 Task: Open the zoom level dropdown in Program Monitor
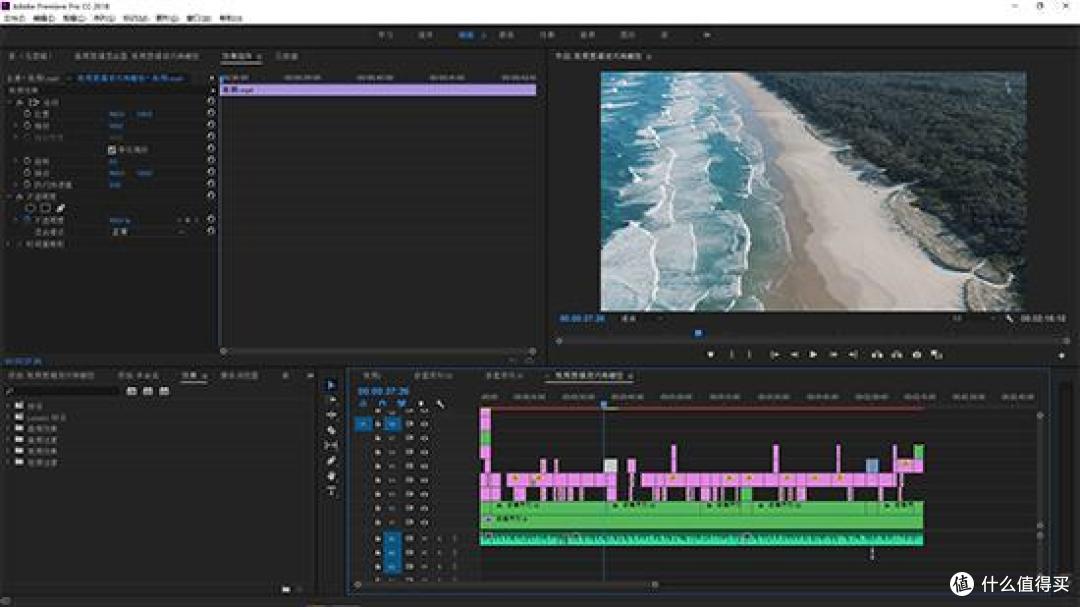point(634,319)
